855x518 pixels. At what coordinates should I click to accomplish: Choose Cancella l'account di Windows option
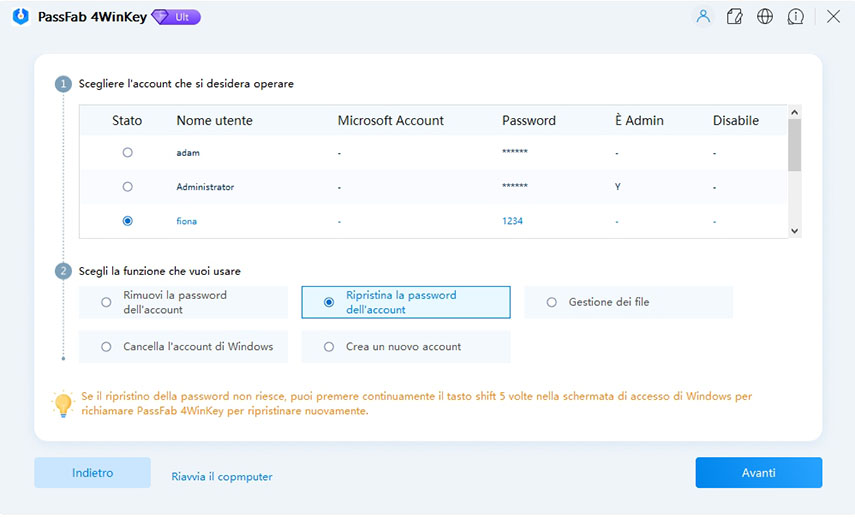point(106,347)
